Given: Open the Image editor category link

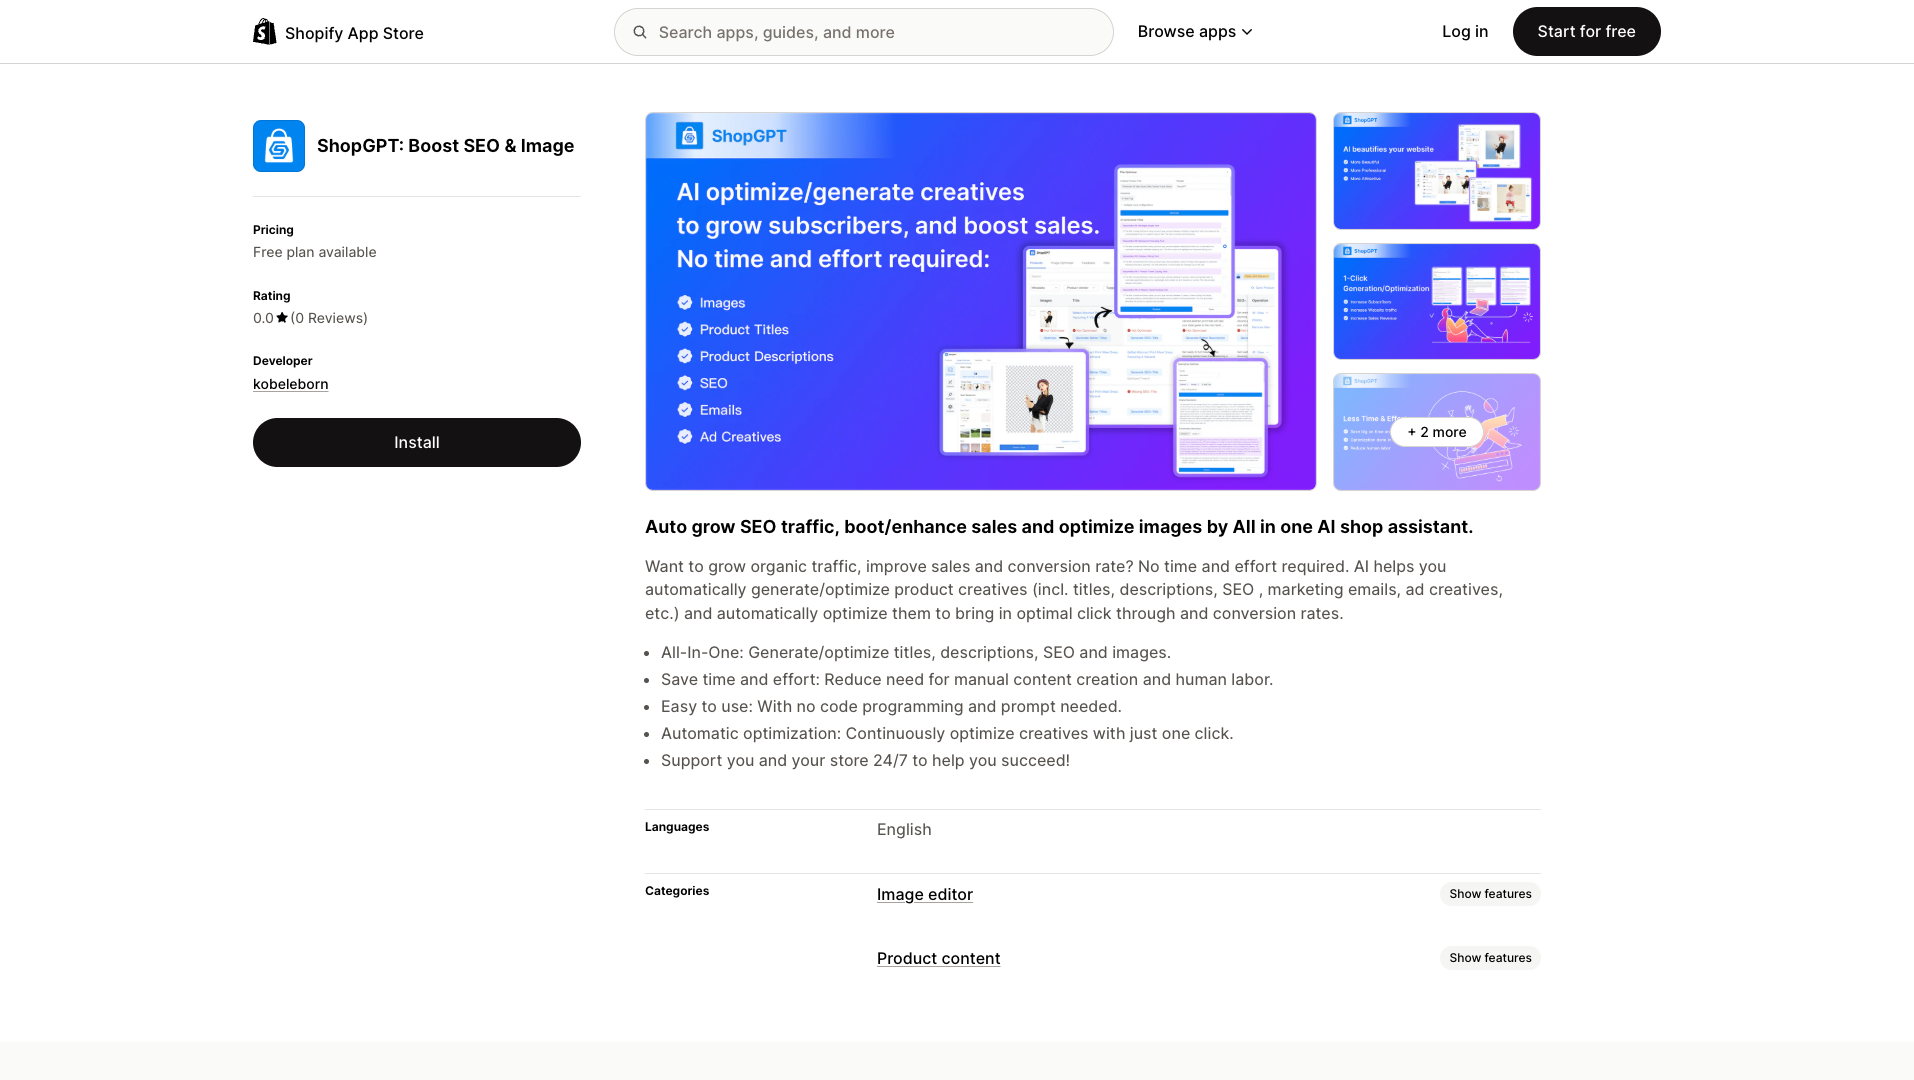Looking at the screenshot, I should [924, 894].
